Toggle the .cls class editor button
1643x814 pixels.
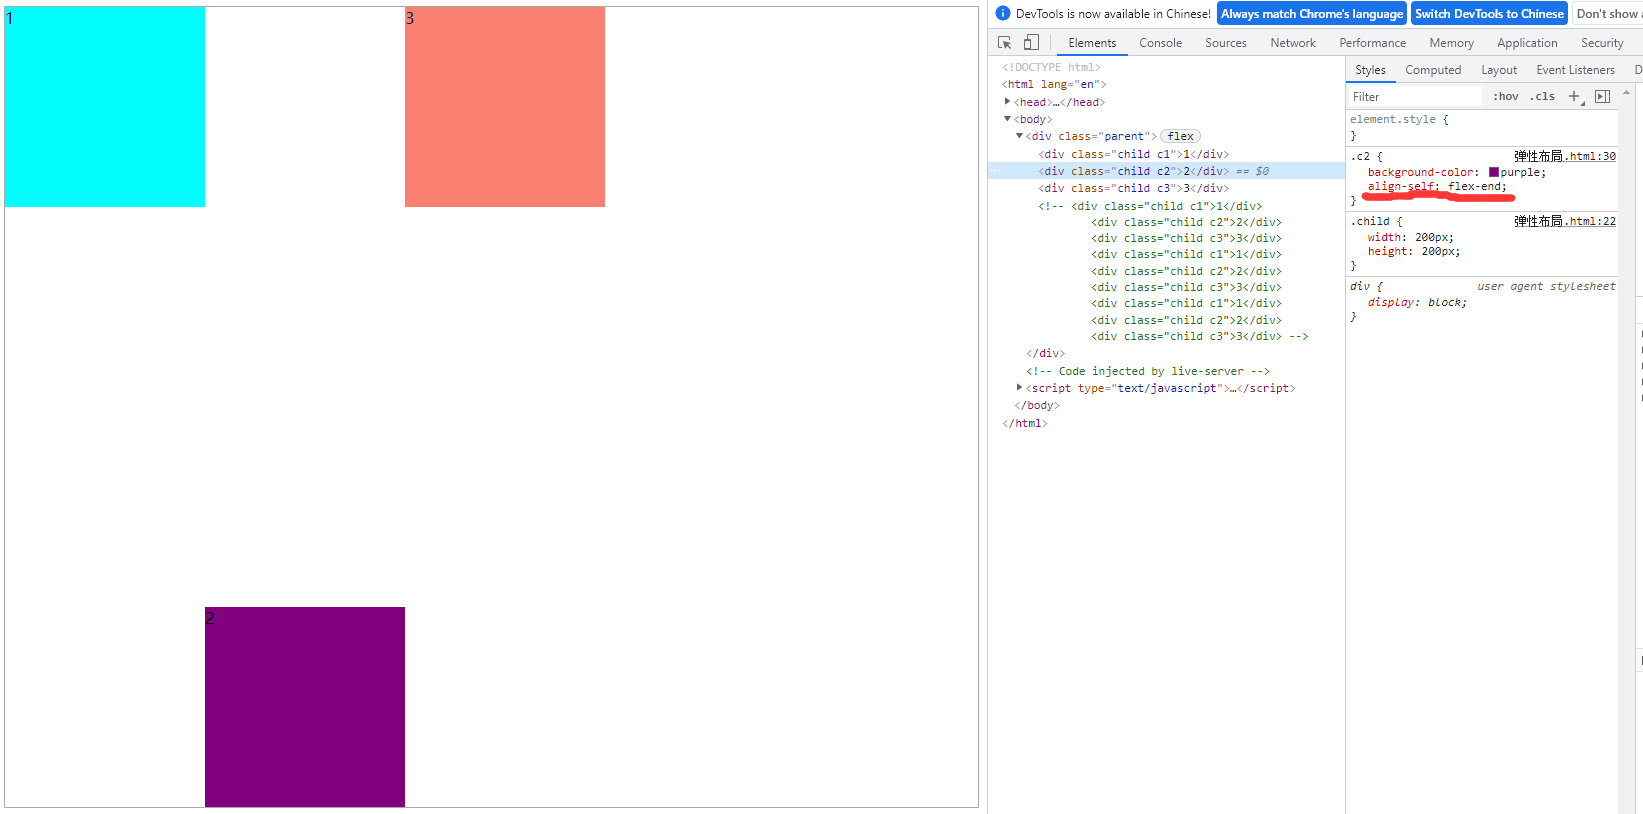pyautogui.click(x=1543, y=96)
